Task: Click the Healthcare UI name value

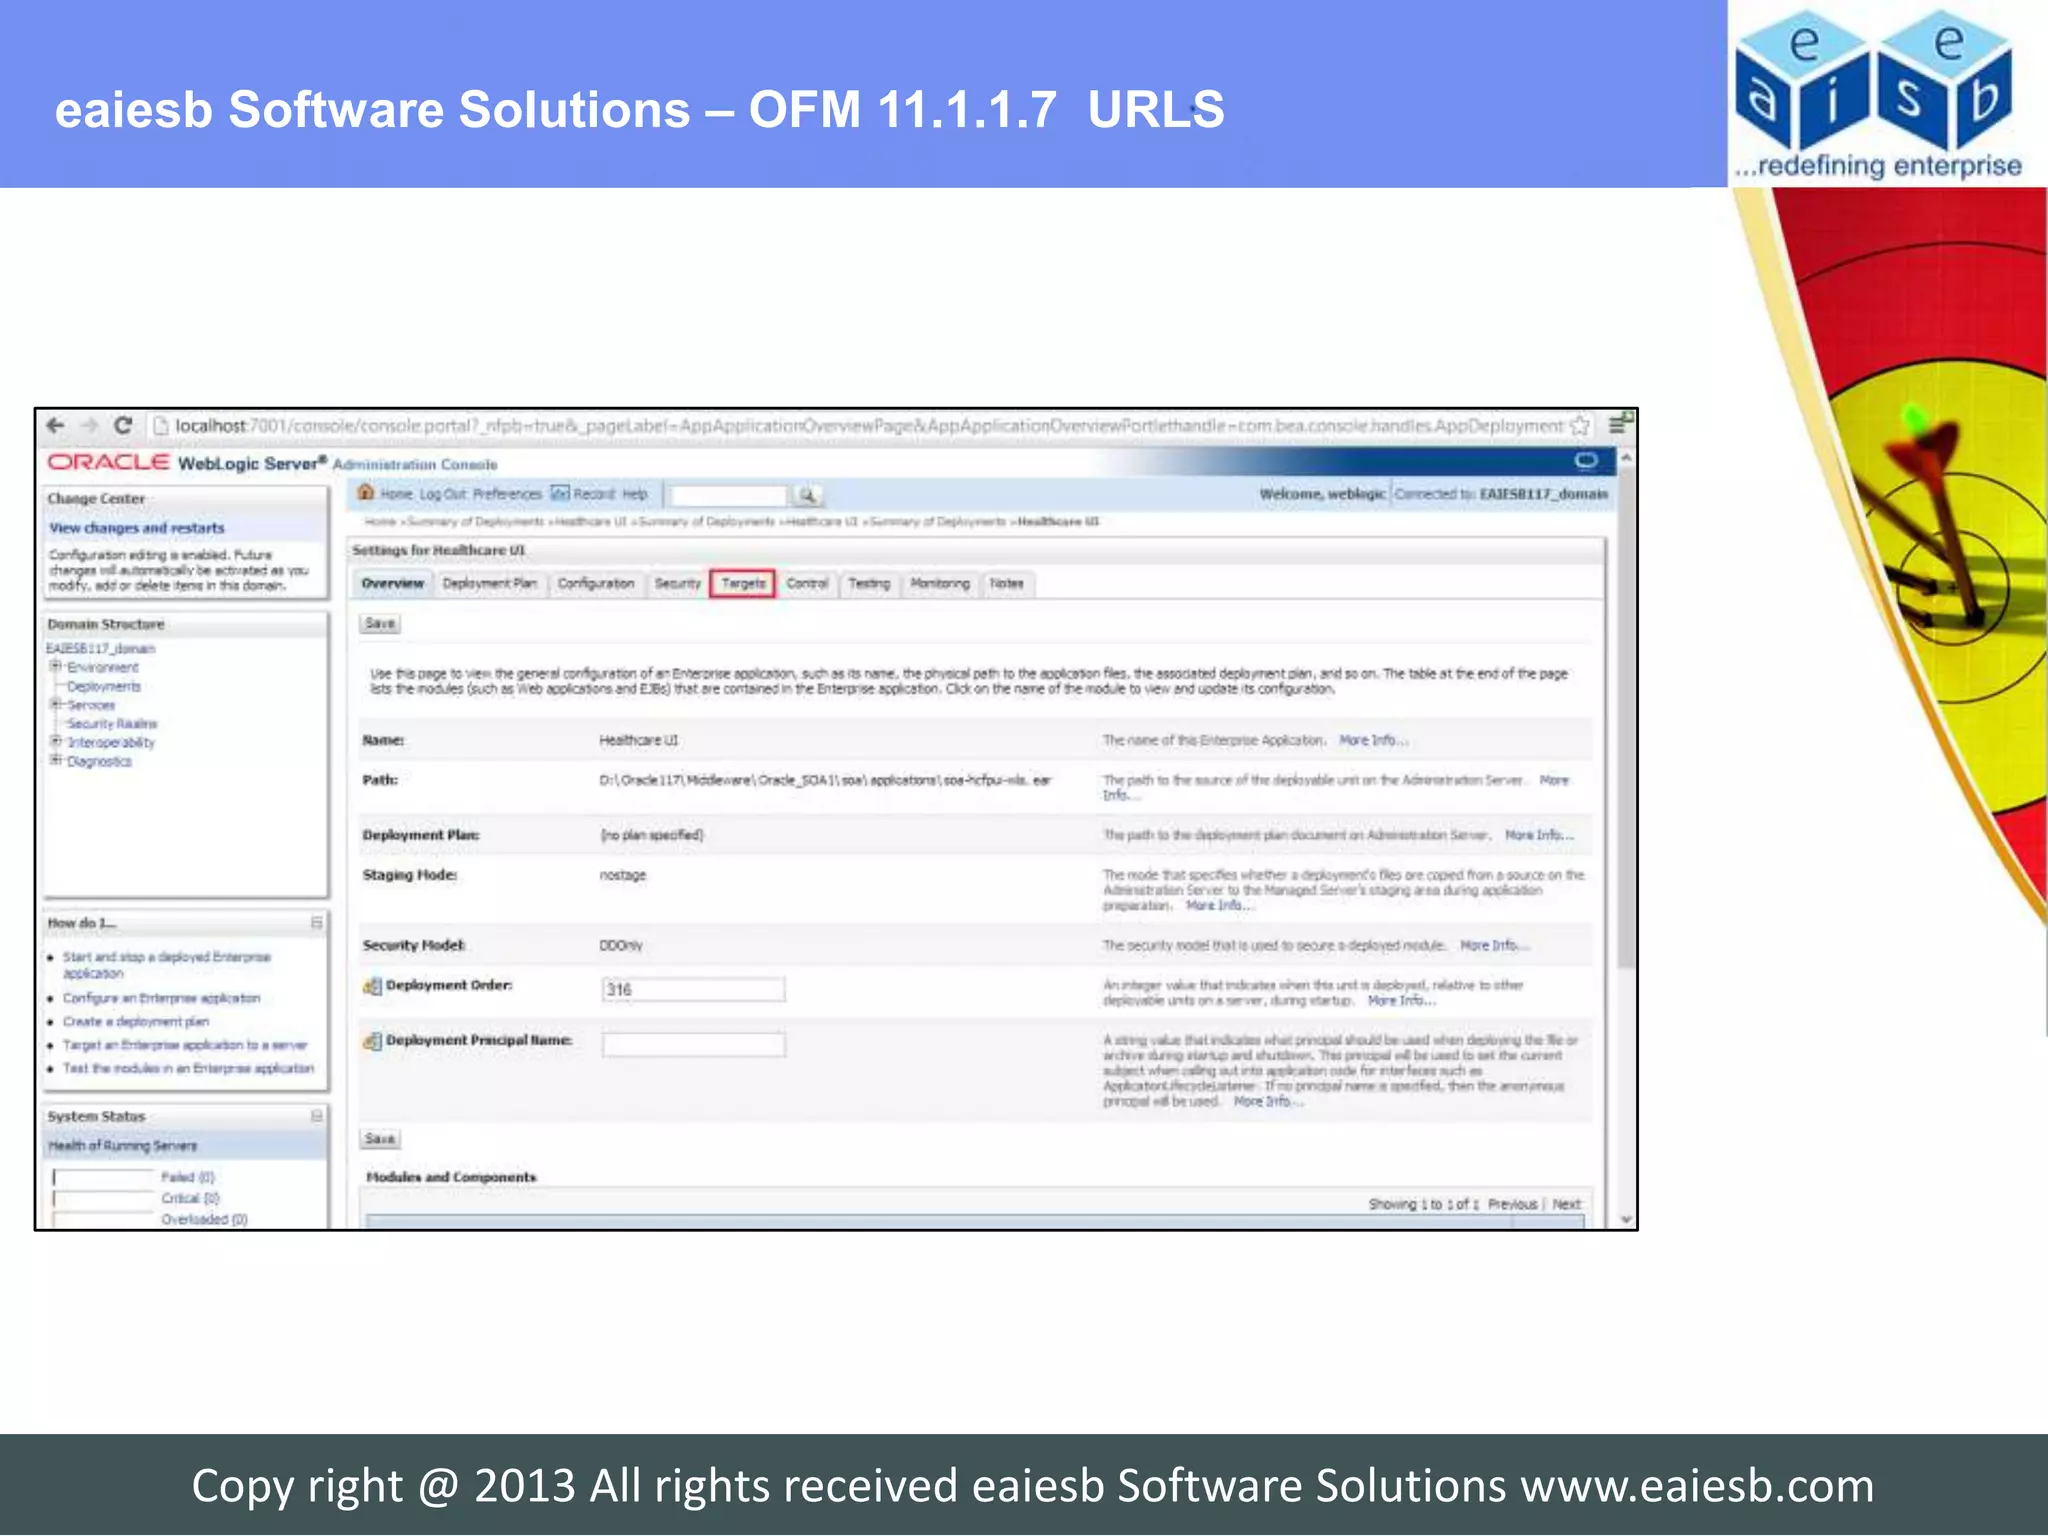Action: [638, 740]
